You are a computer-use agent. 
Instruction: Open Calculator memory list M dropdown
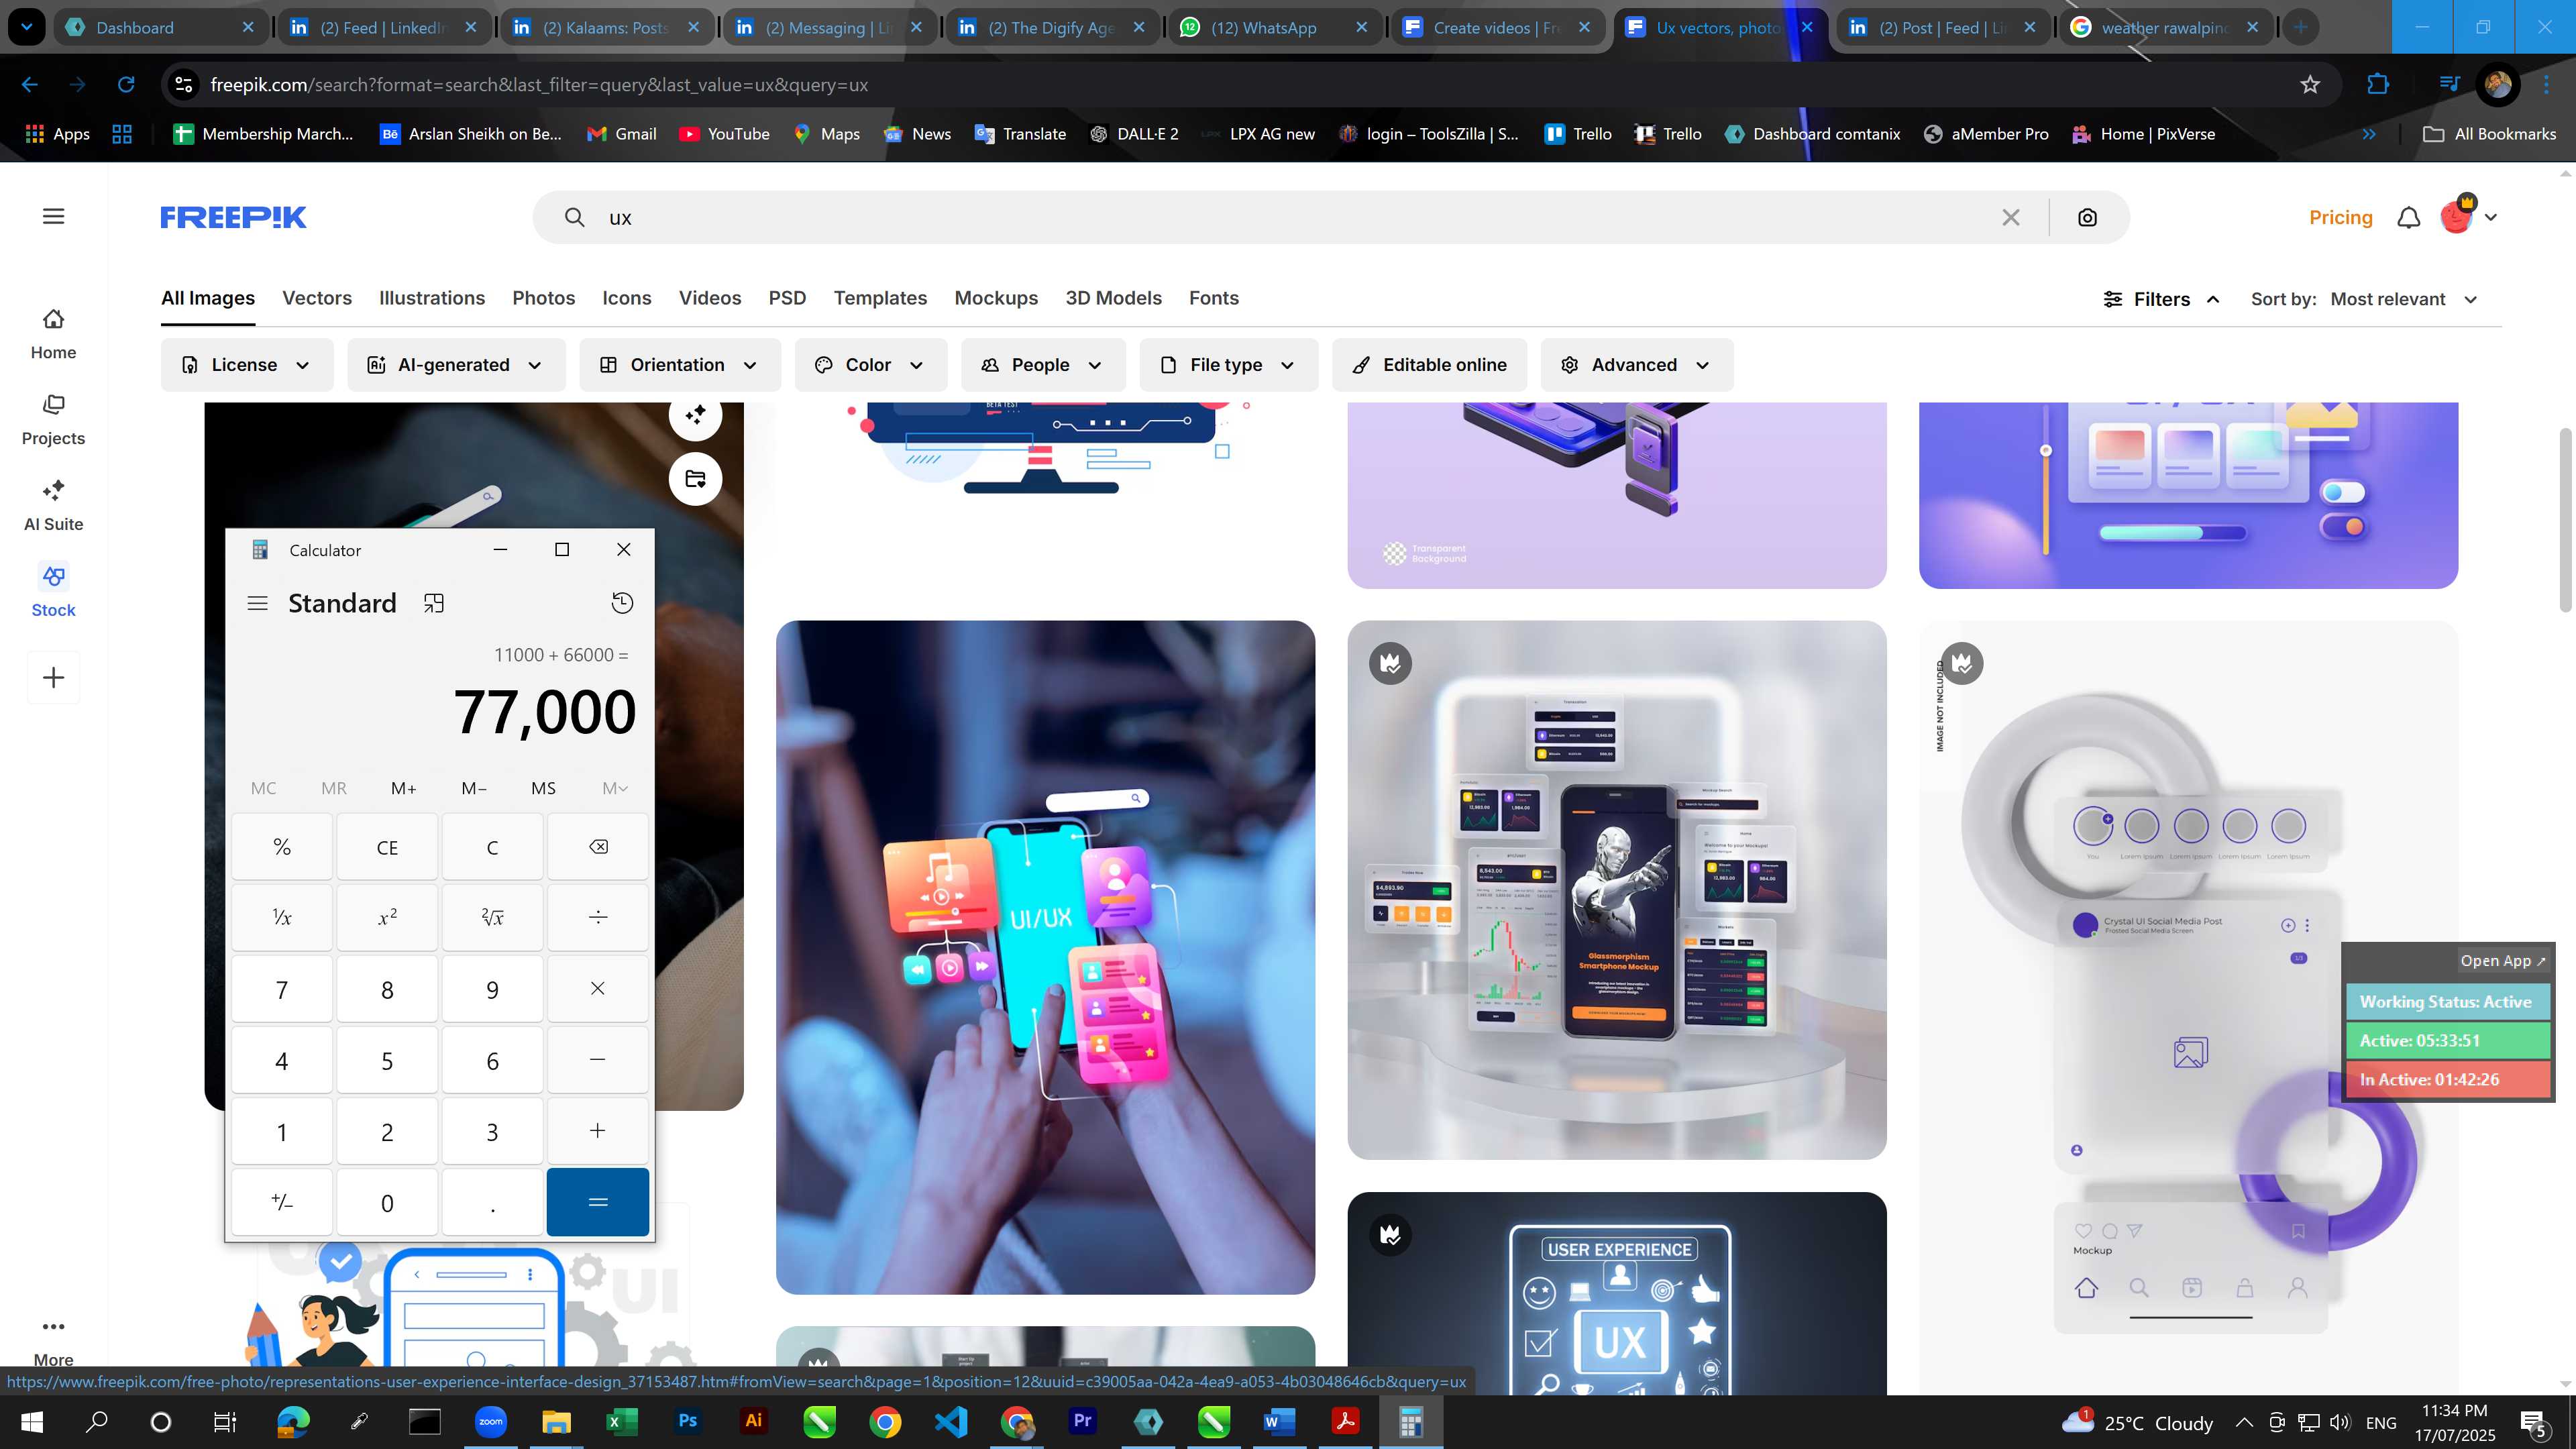tap(615, 788)
